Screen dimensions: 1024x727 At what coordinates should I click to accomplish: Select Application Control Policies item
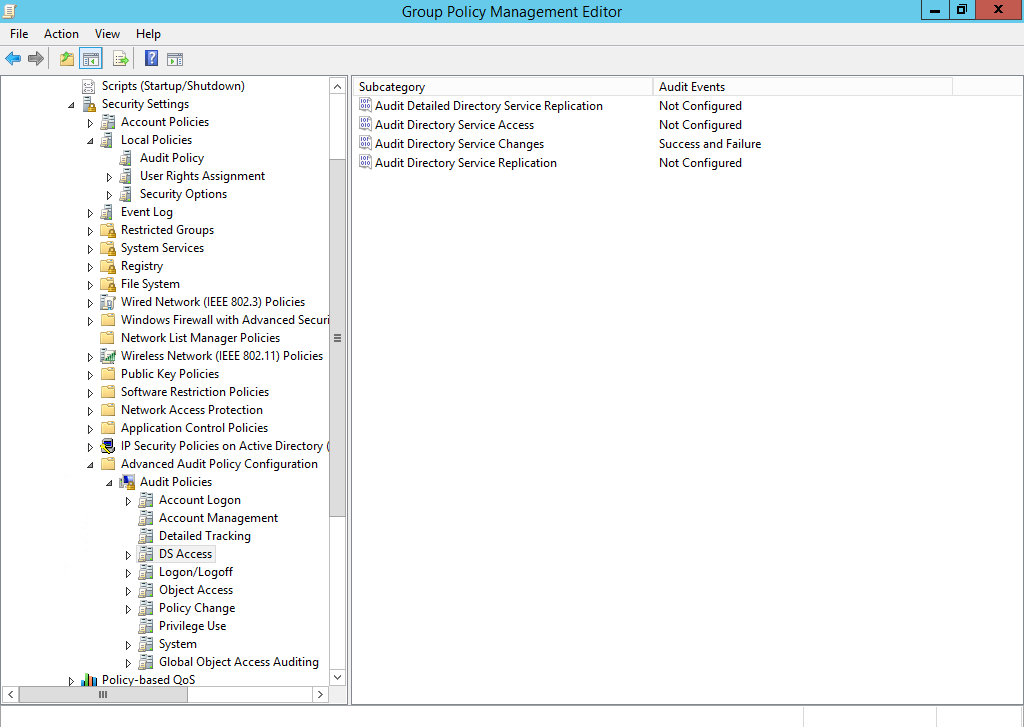[x=194, y=428]
